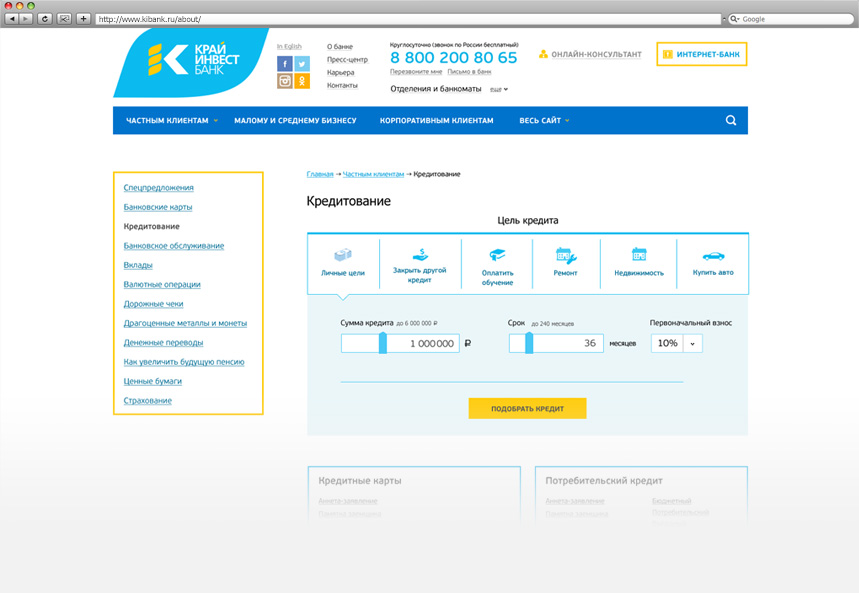Select the Закрыть другой кредит purpose
859x593 pixels.
click(420, 265)
